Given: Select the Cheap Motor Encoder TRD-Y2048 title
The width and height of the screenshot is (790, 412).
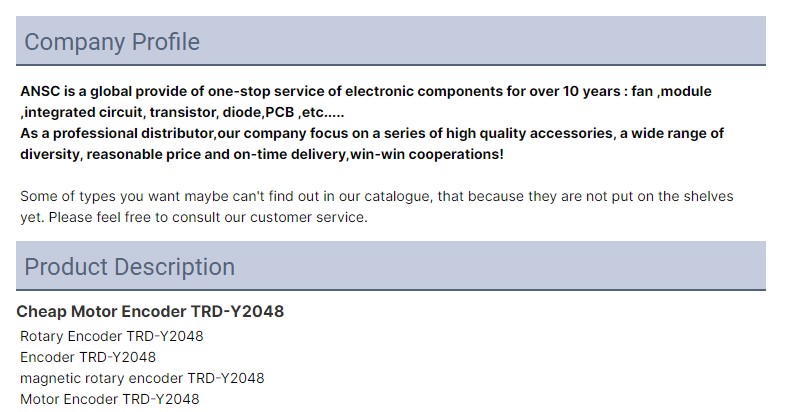Looking at the screenshot, I should [150, 311].
